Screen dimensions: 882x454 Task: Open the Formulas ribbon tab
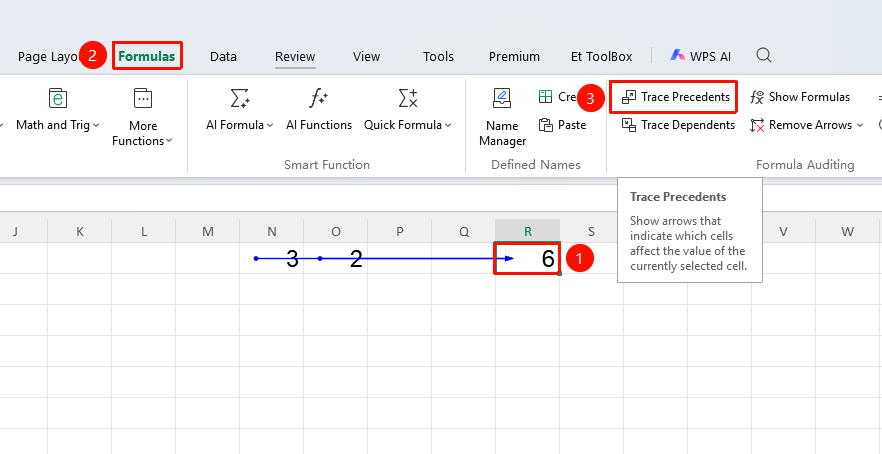tap(147, 56)
